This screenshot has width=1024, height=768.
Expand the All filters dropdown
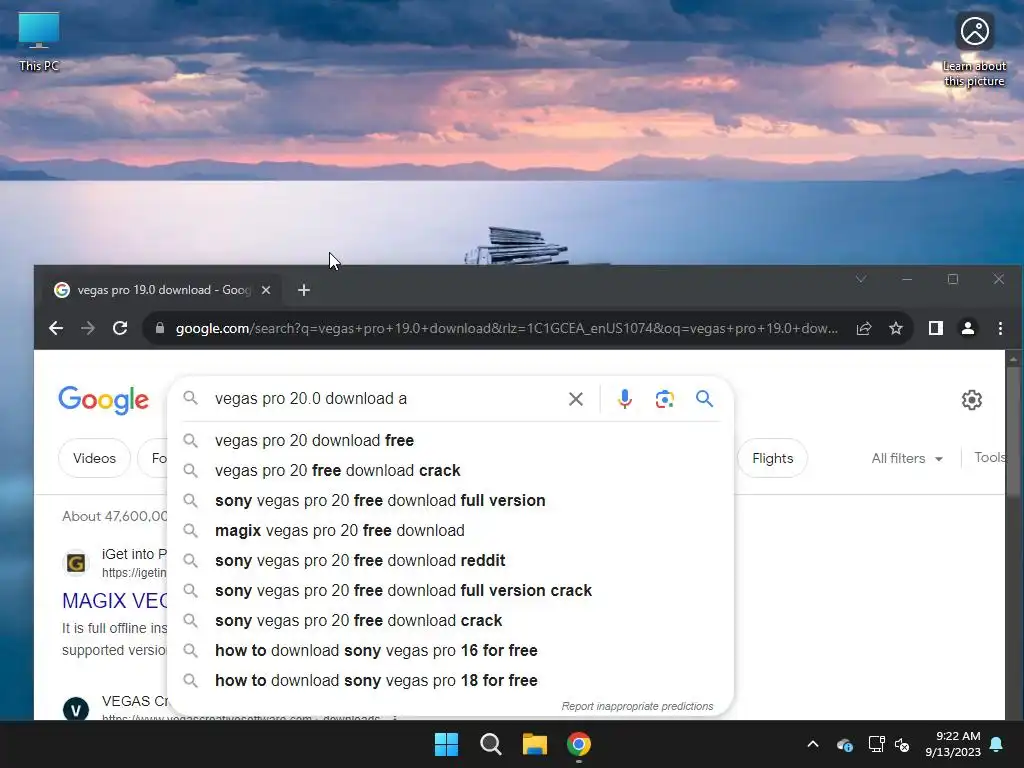coord(906,458)
